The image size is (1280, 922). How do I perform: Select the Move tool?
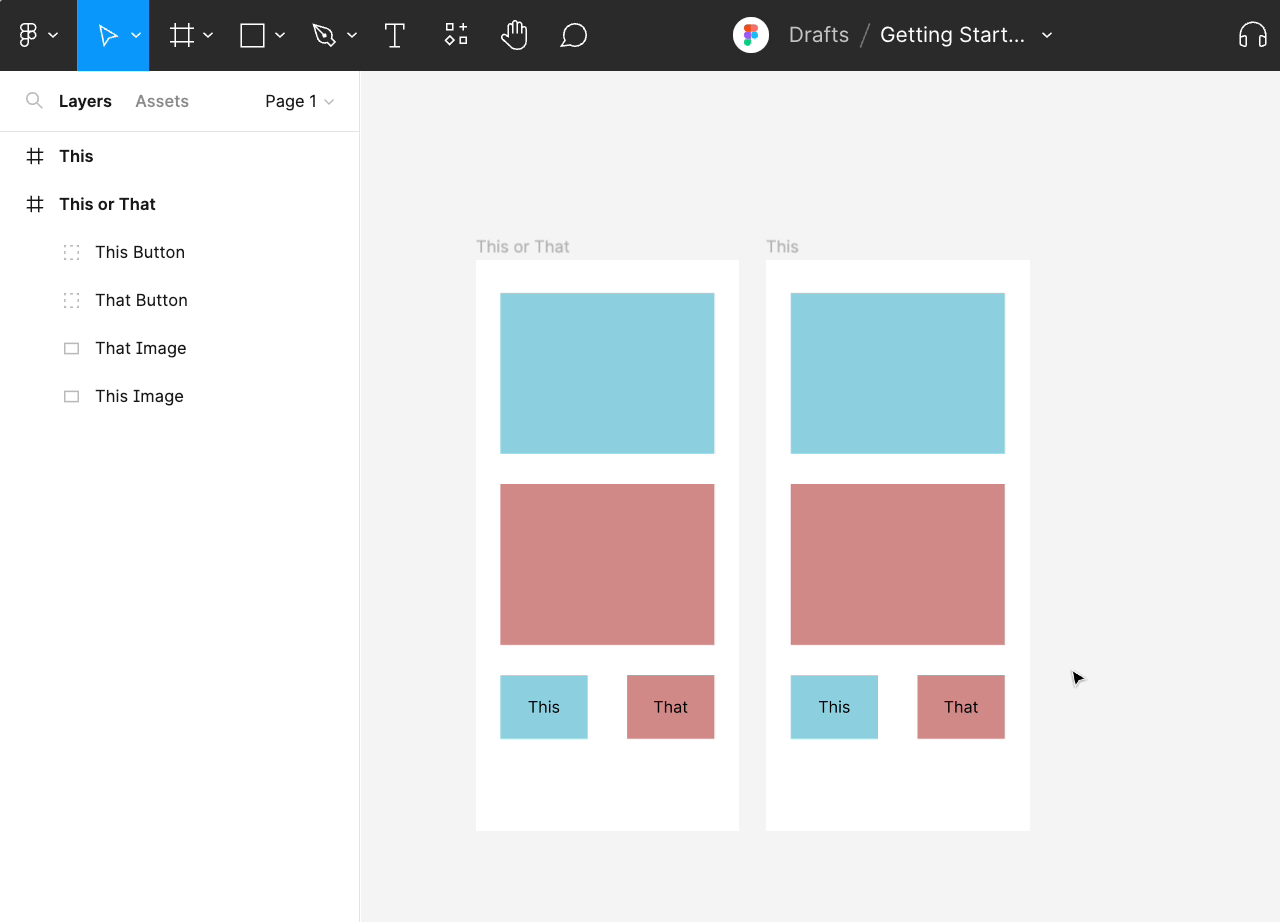(x=106, y=35)
